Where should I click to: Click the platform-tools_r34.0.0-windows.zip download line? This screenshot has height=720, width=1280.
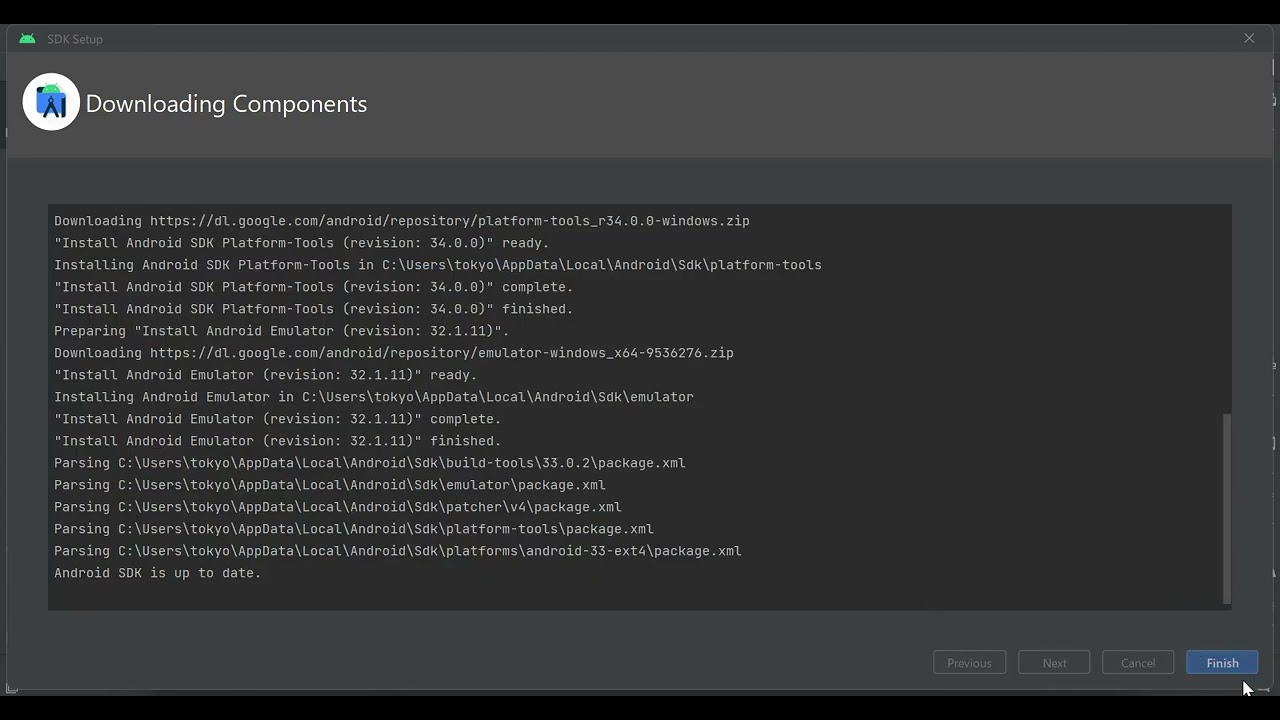401,221
